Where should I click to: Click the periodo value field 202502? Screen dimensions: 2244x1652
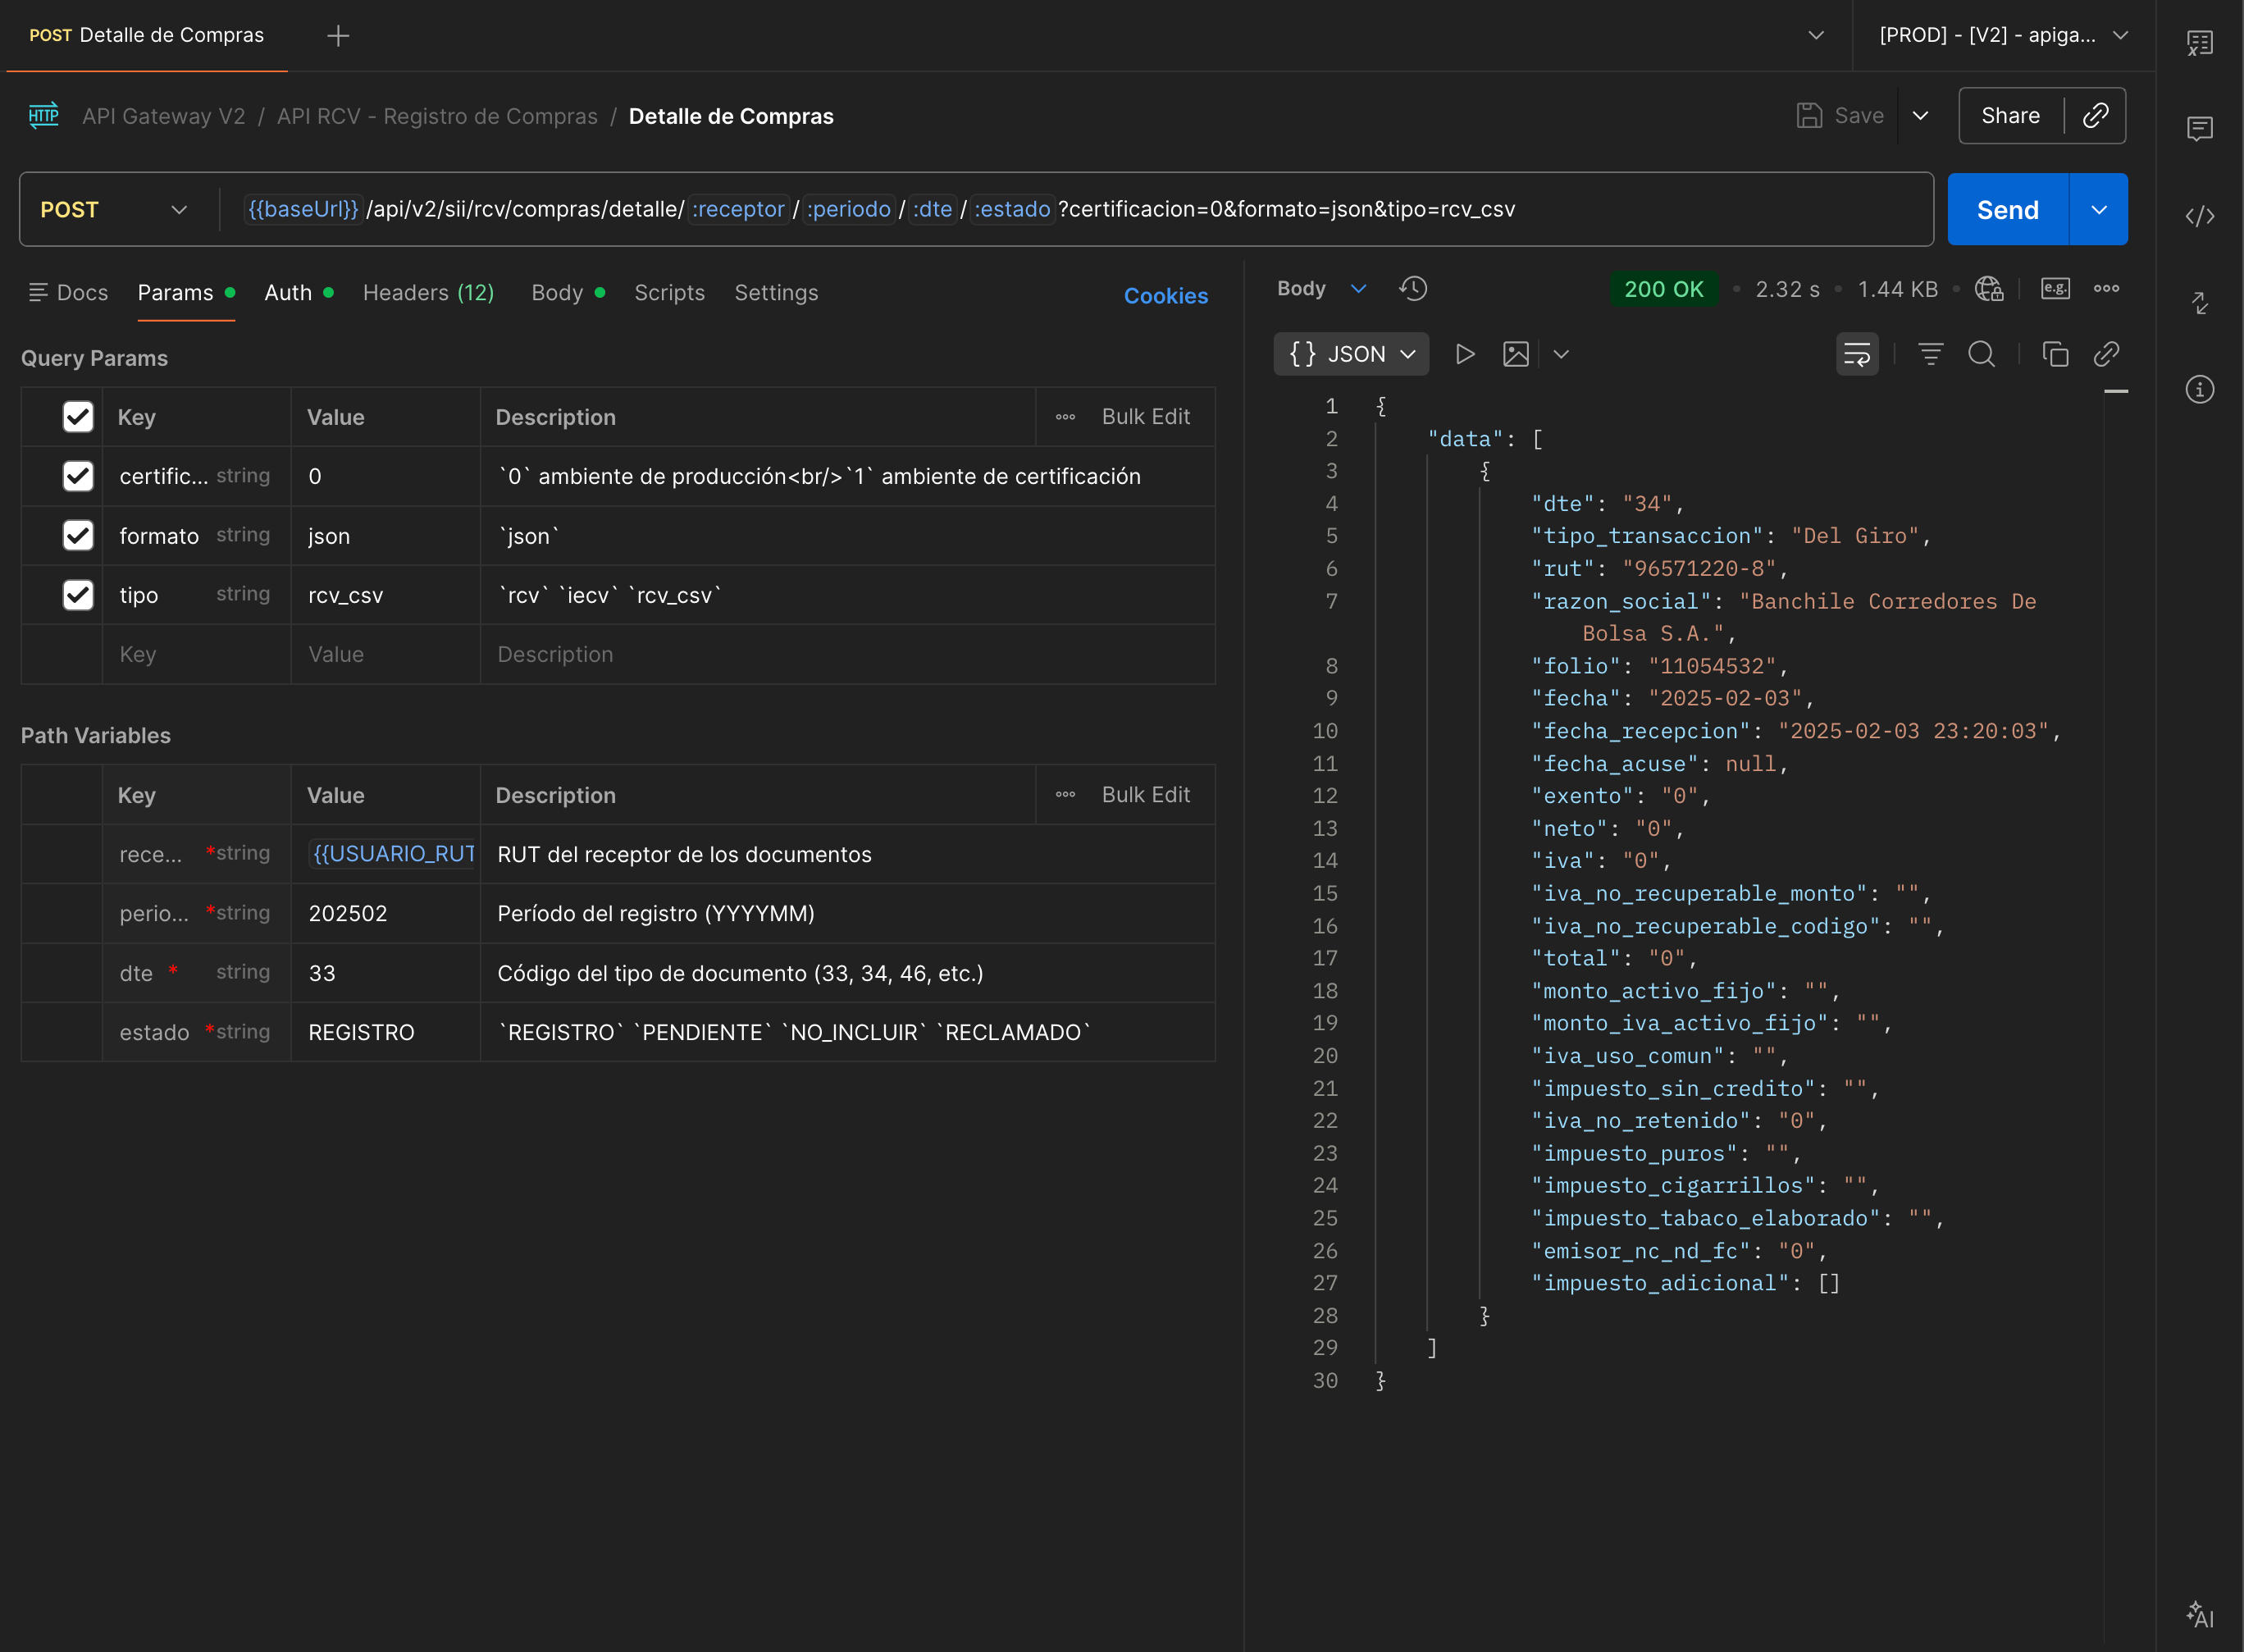(x=348, y=913)
